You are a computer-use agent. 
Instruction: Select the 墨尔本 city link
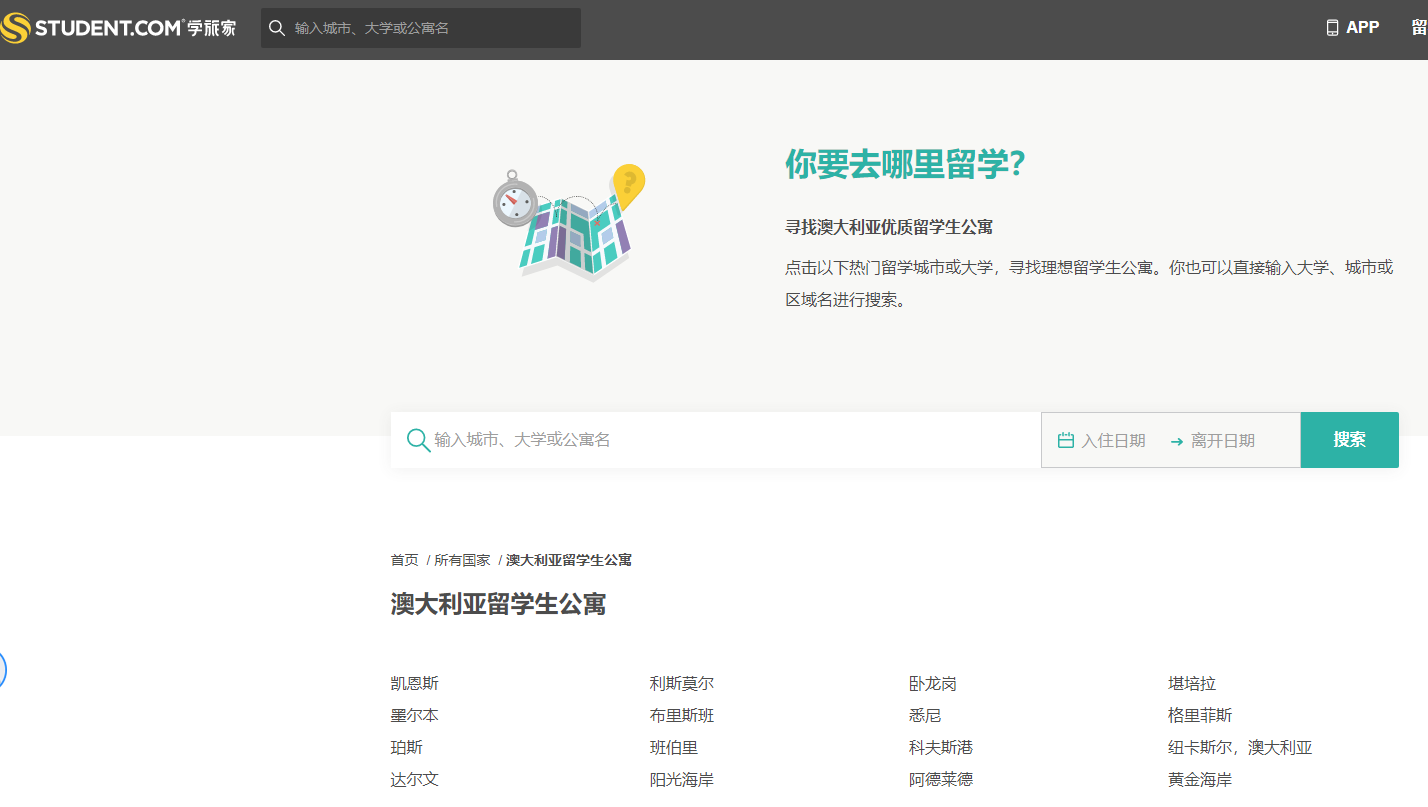tap(414, 716)
